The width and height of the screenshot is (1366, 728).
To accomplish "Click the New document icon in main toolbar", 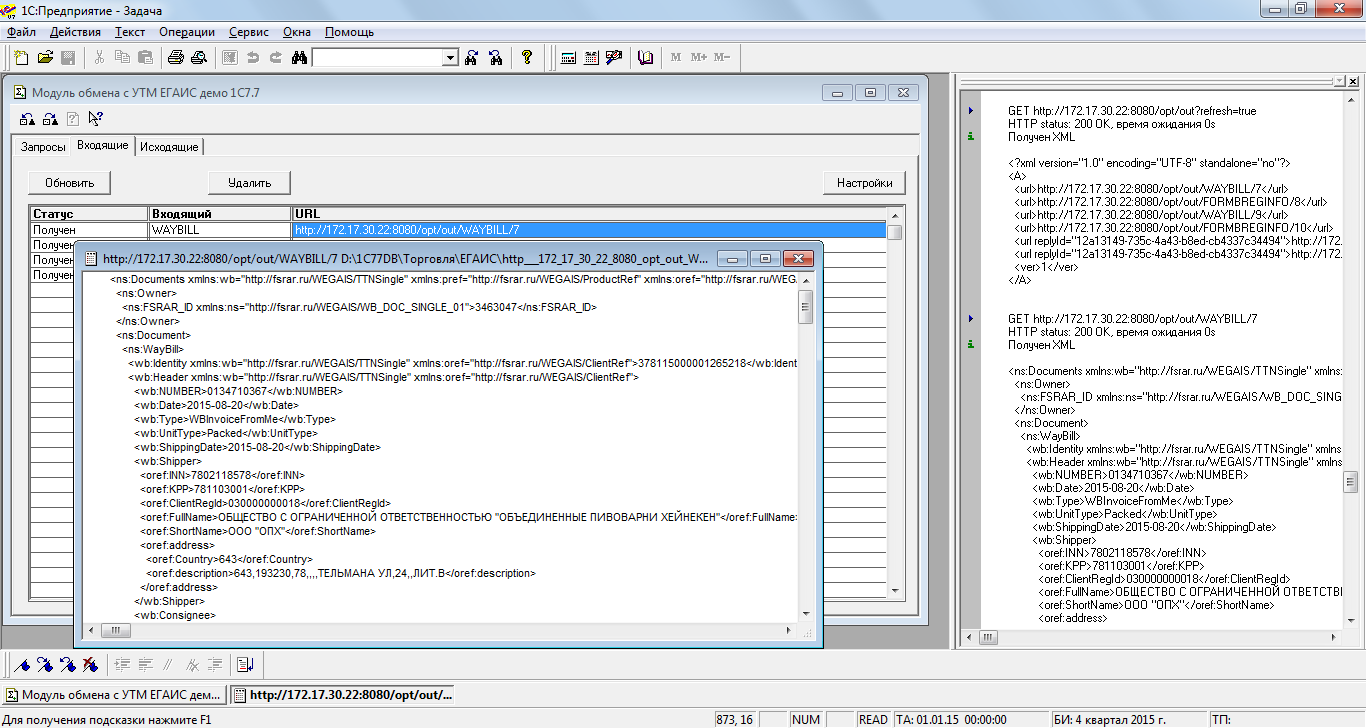I will click(22, 57).
